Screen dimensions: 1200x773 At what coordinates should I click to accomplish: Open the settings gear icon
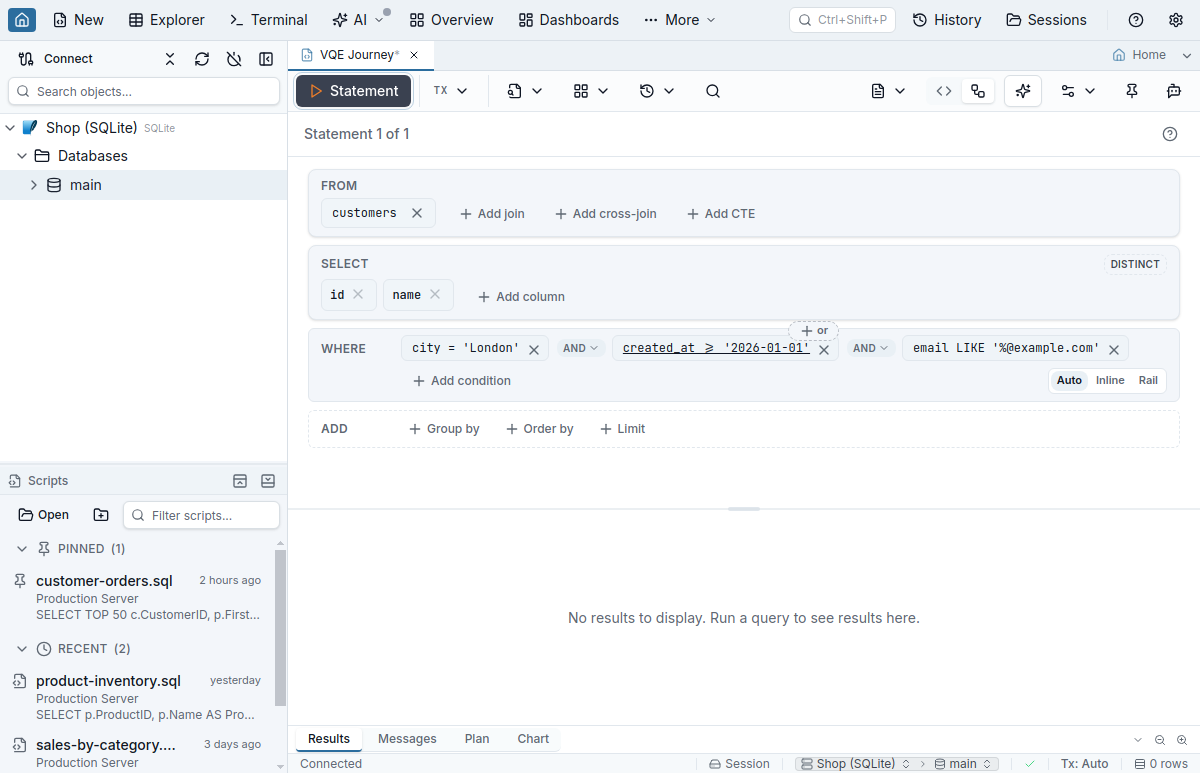1176,20
